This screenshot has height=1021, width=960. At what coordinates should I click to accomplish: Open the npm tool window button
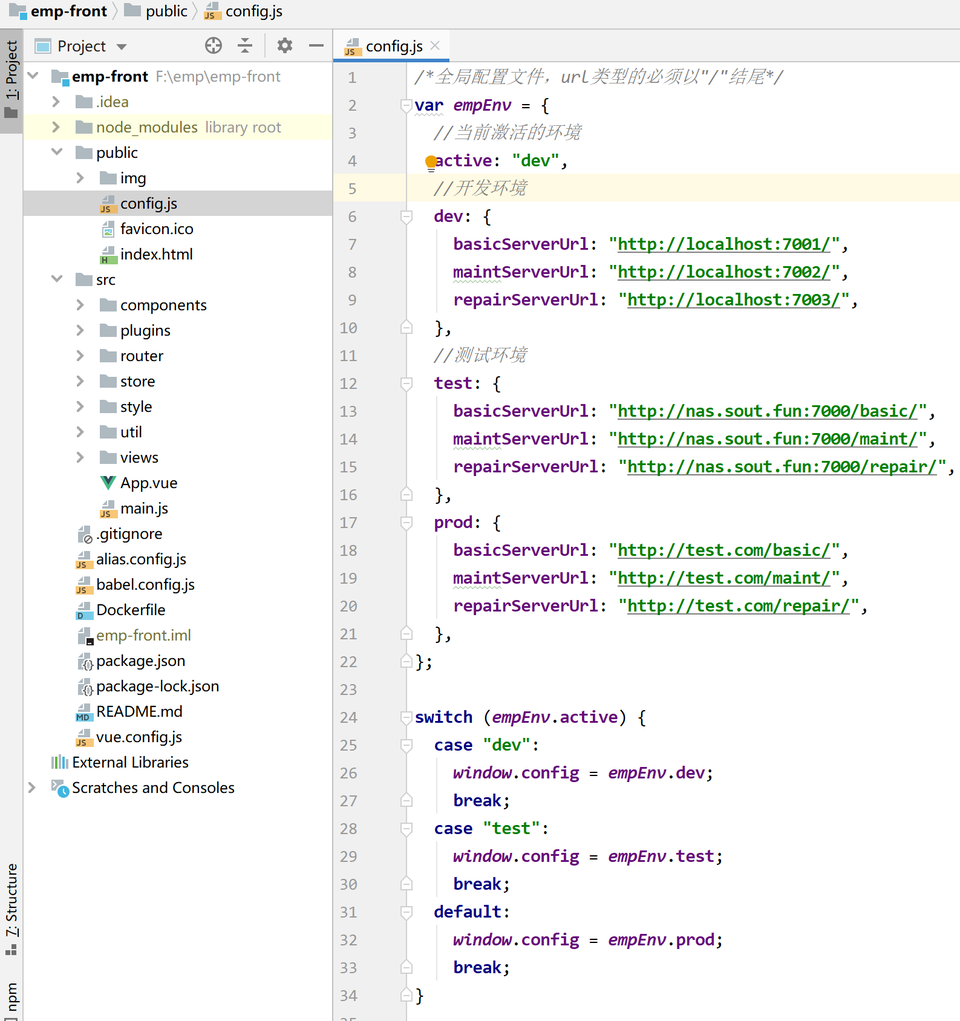click(12, 997)
